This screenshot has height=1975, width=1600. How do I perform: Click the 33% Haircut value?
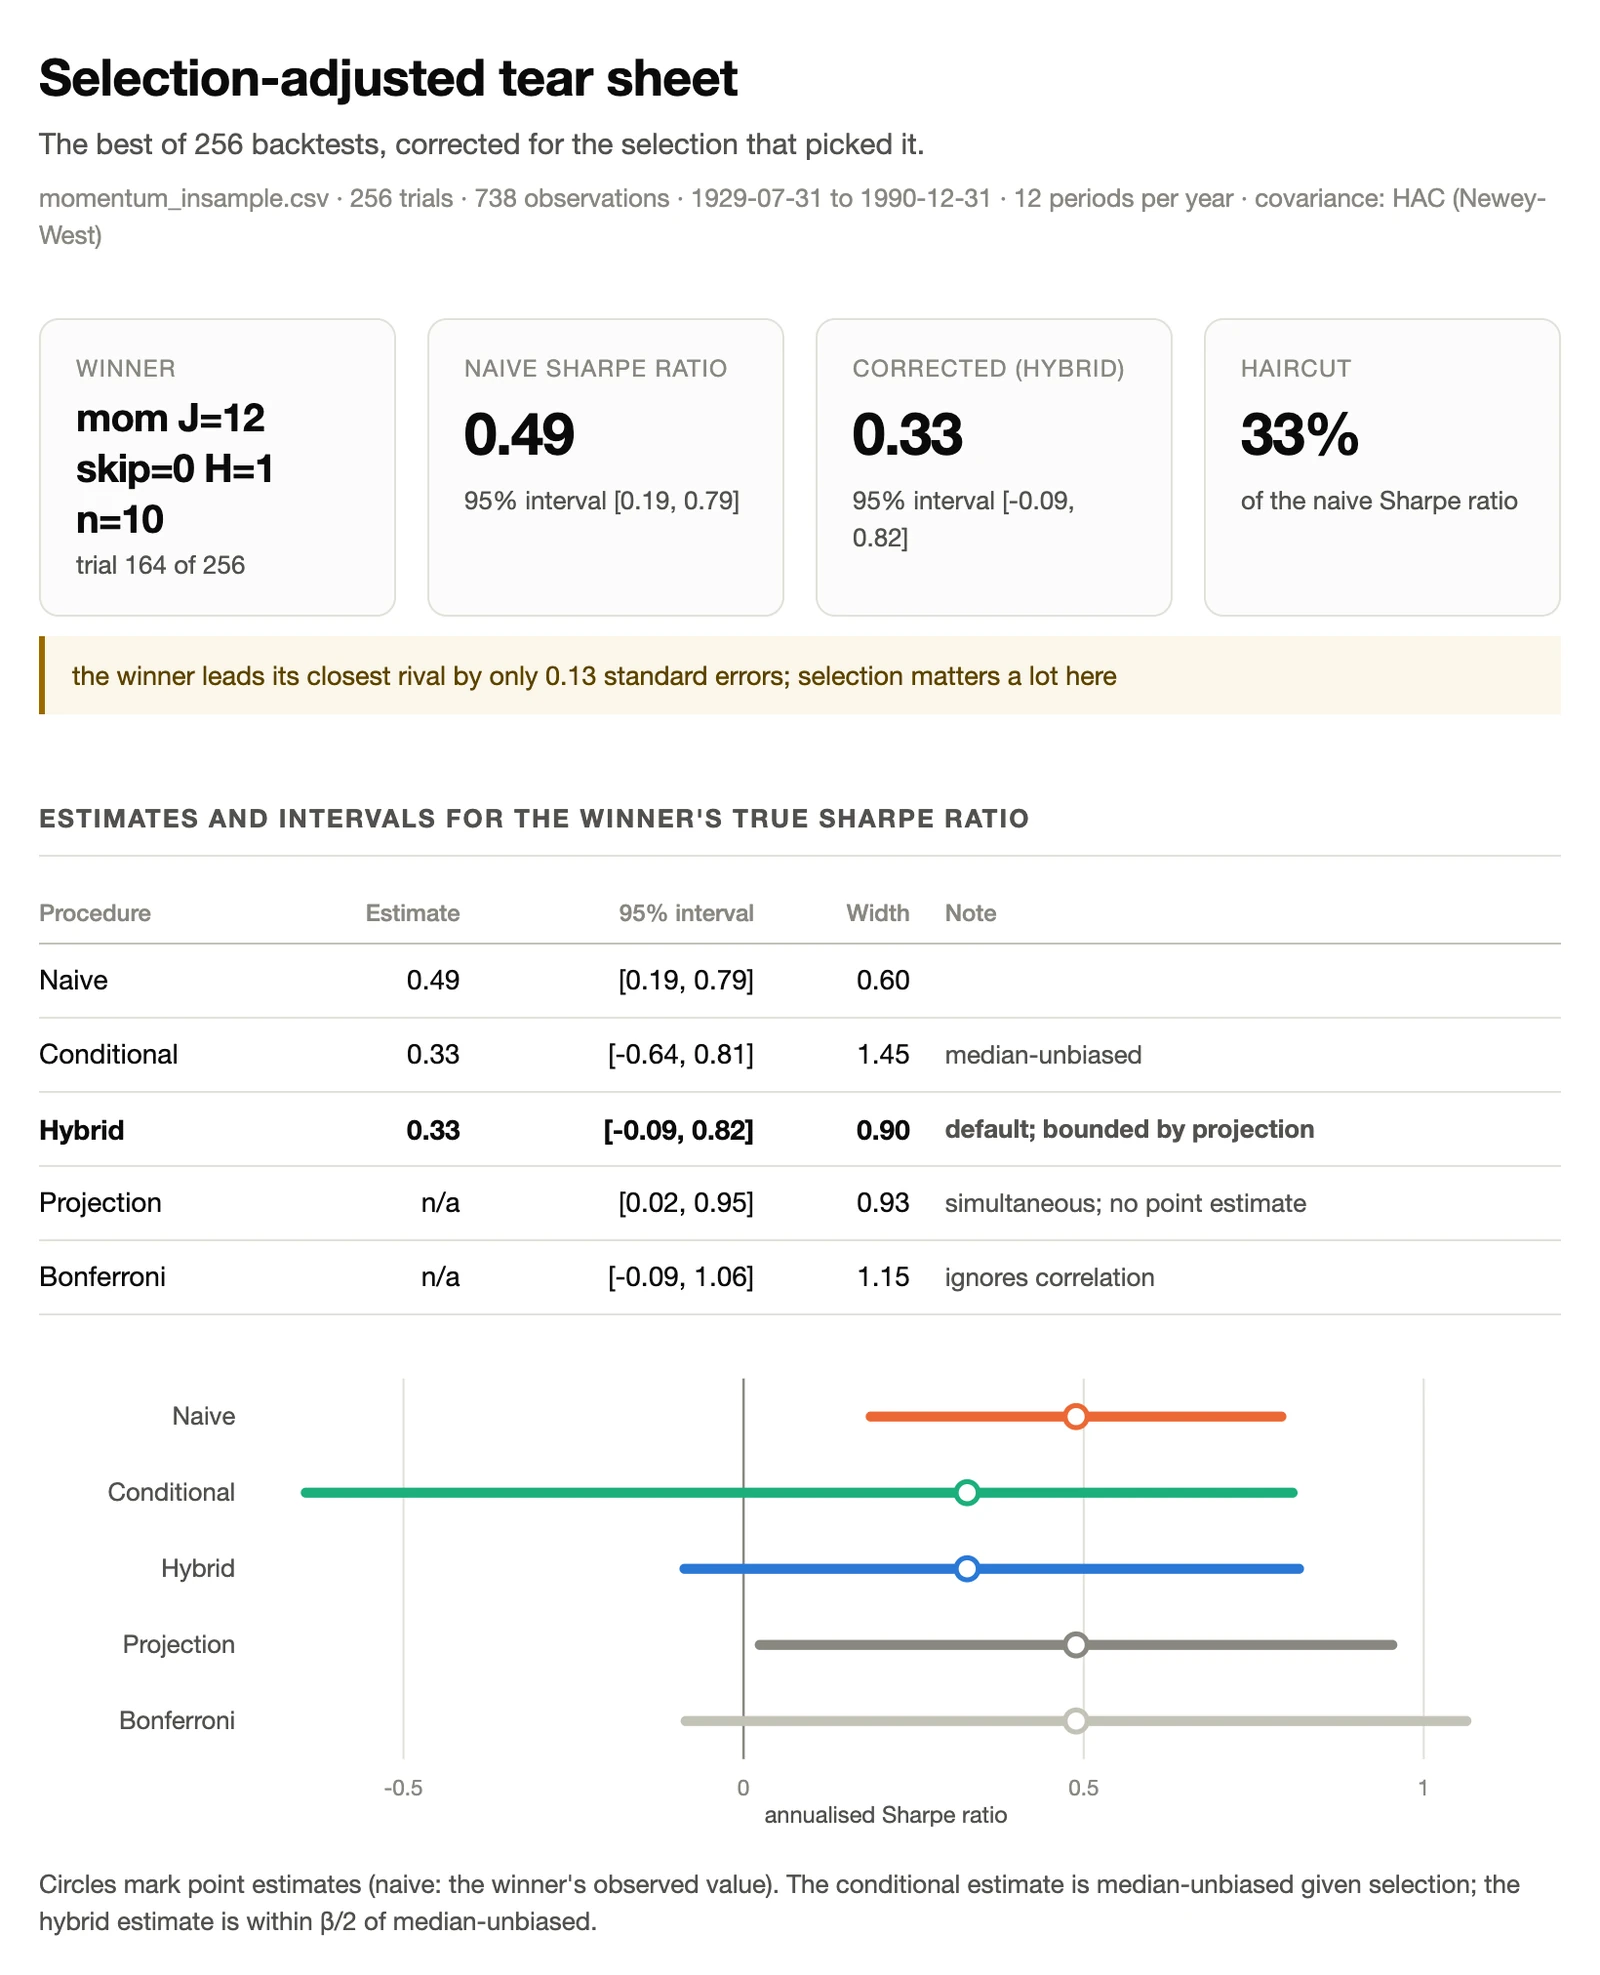tap(1299, 434)
